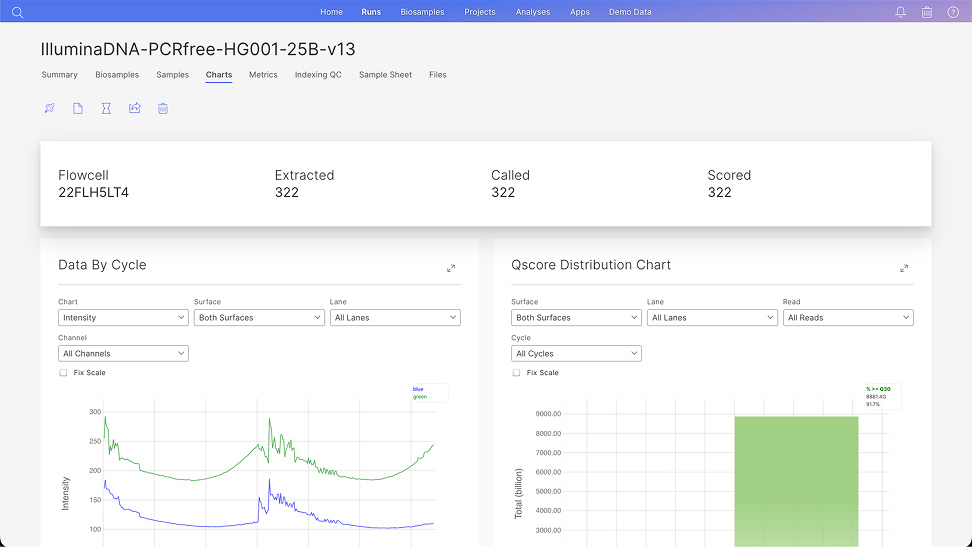The image size is (972, 547).
Task: Open the trash icon in header
Action: coord(927,12)
